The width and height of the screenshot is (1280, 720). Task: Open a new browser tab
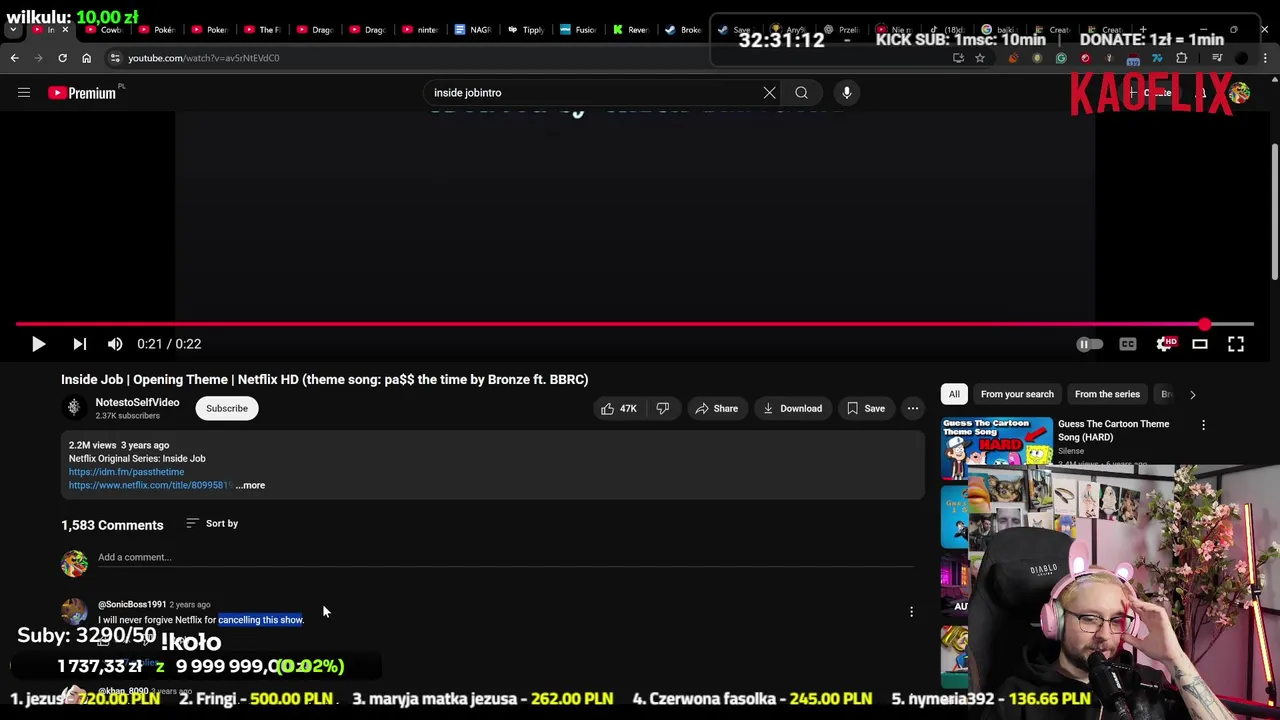pos(1143,30)
